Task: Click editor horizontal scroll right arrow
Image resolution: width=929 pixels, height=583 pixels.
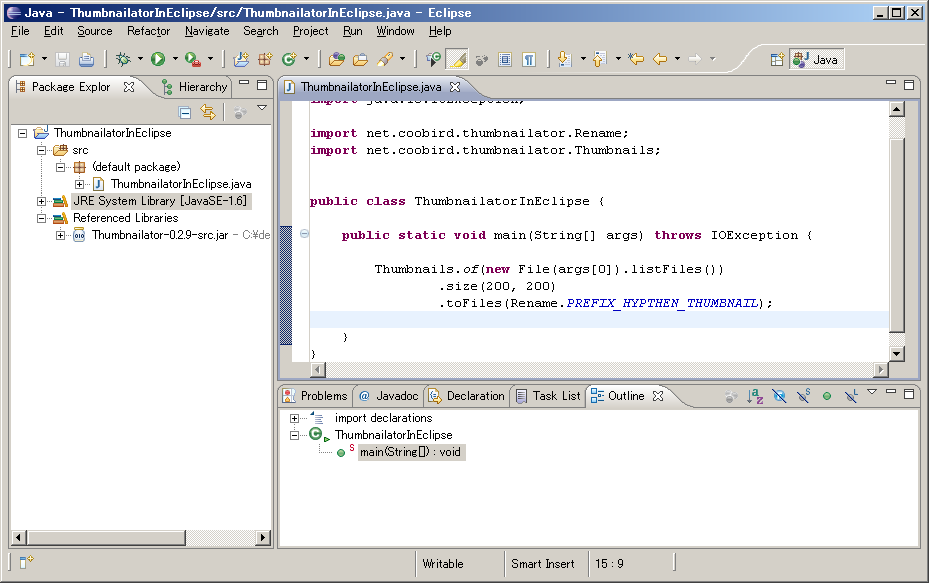Action: point(881,370)
